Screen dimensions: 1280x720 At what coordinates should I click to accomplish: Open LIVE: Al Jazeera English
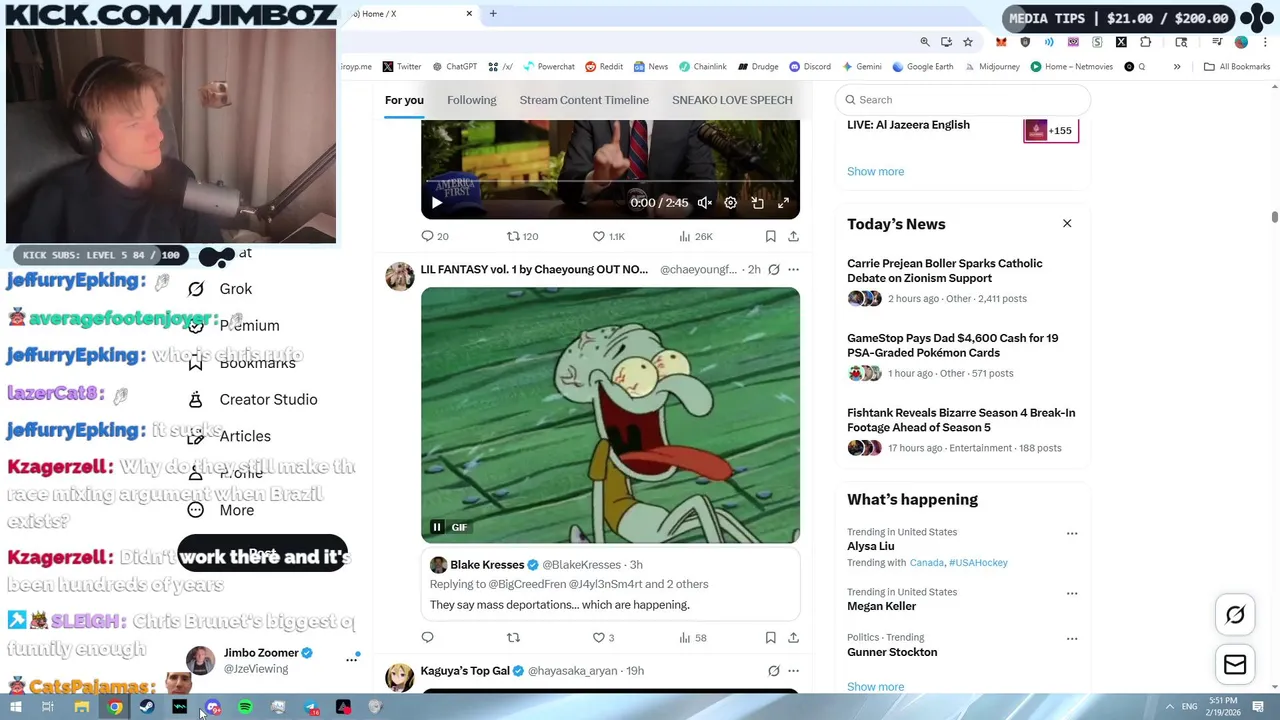908,125
